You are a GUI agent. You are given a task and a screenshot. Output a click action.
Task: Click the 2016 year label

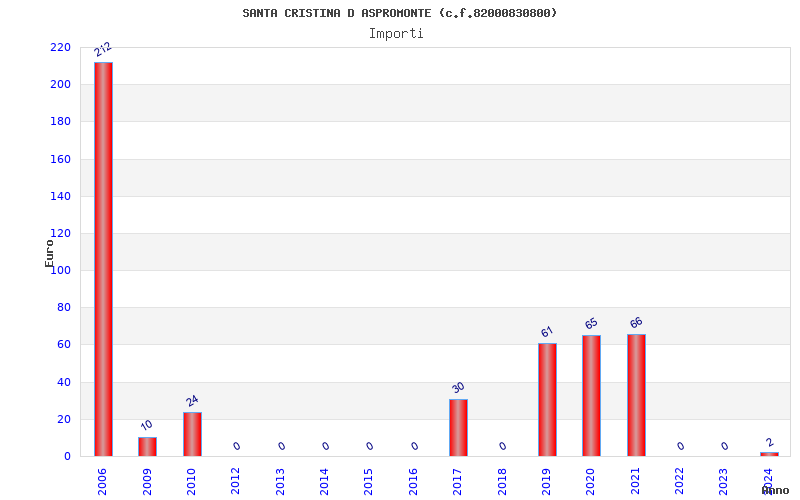pos(413,482)
